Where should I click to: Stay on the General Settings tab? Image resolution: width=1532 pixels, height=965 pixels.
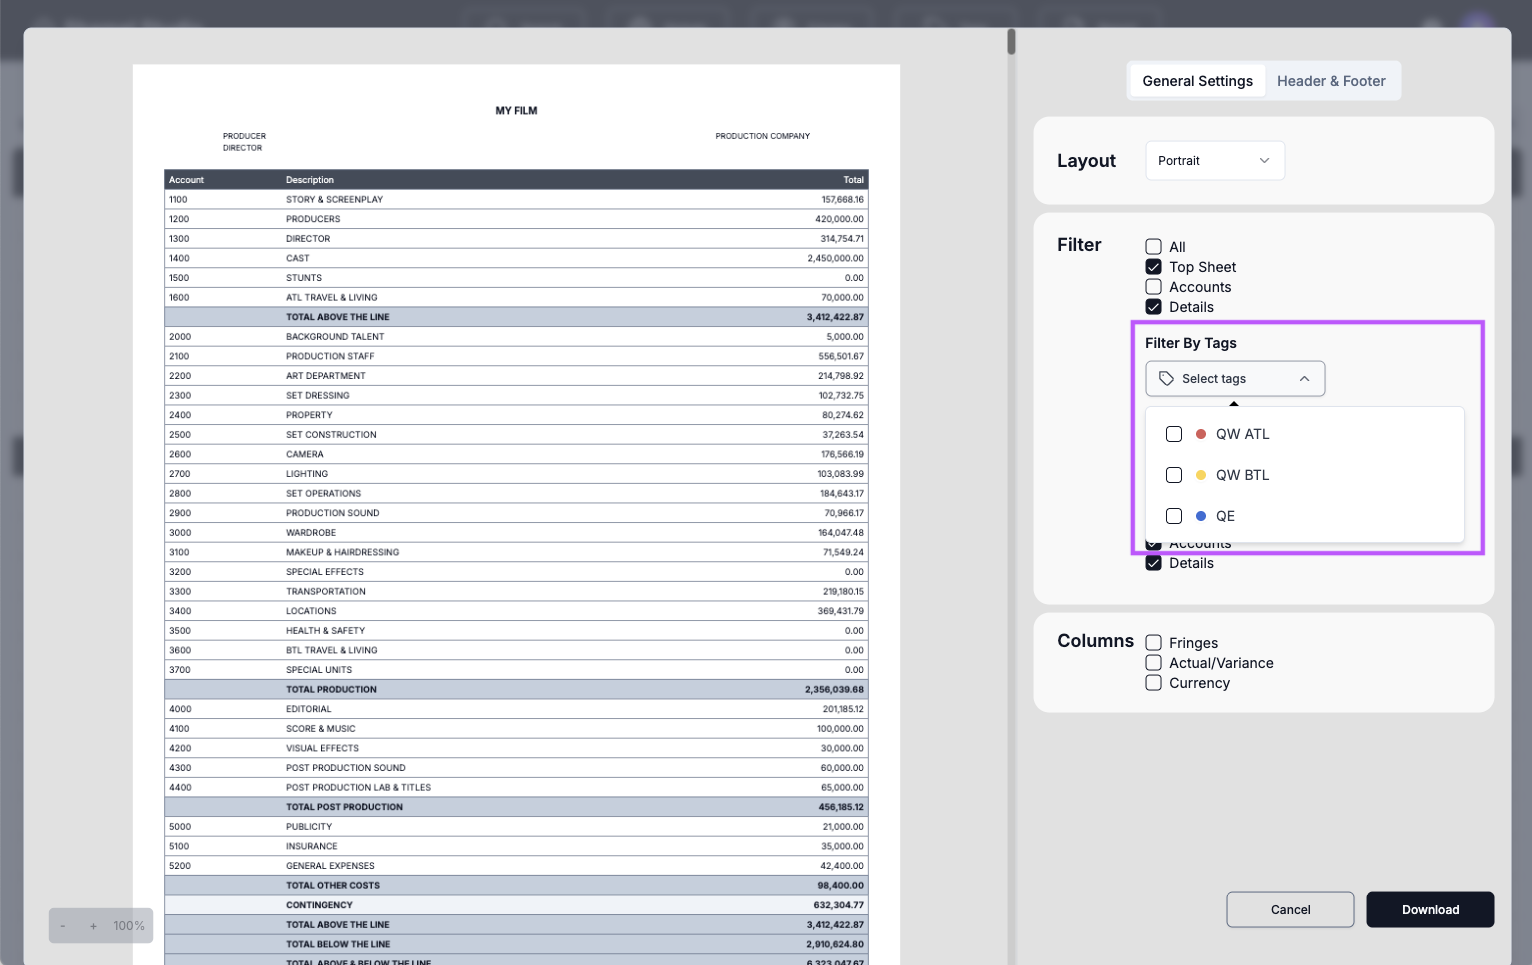tap(1197, 81)
